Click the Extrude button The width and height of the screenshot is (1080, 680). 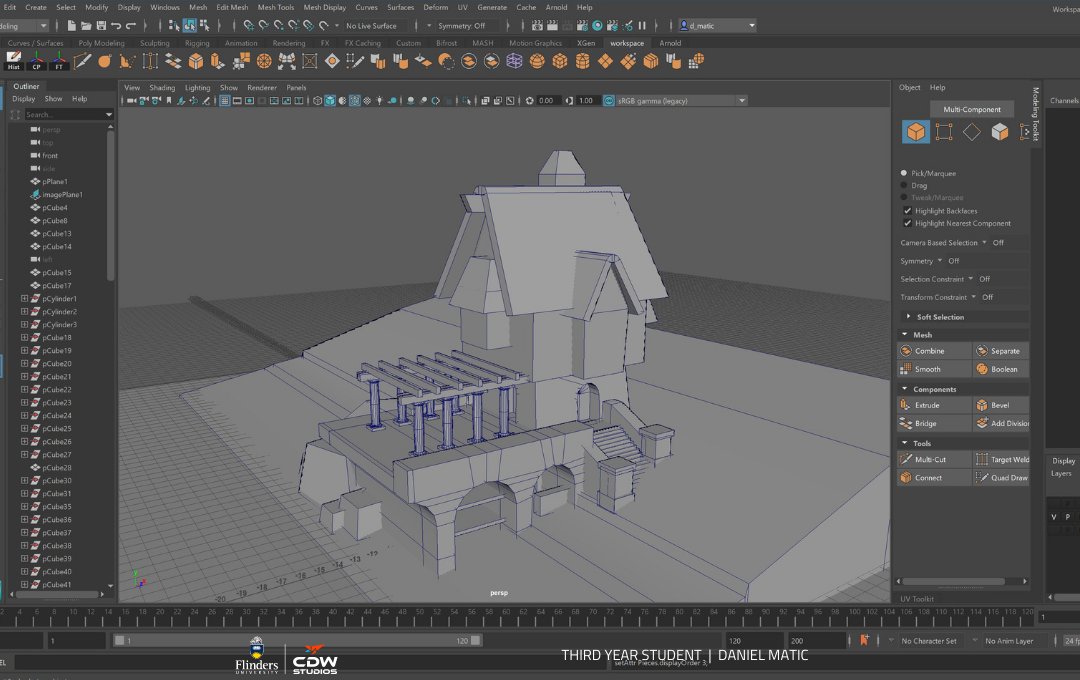click(x=935, y=405)
